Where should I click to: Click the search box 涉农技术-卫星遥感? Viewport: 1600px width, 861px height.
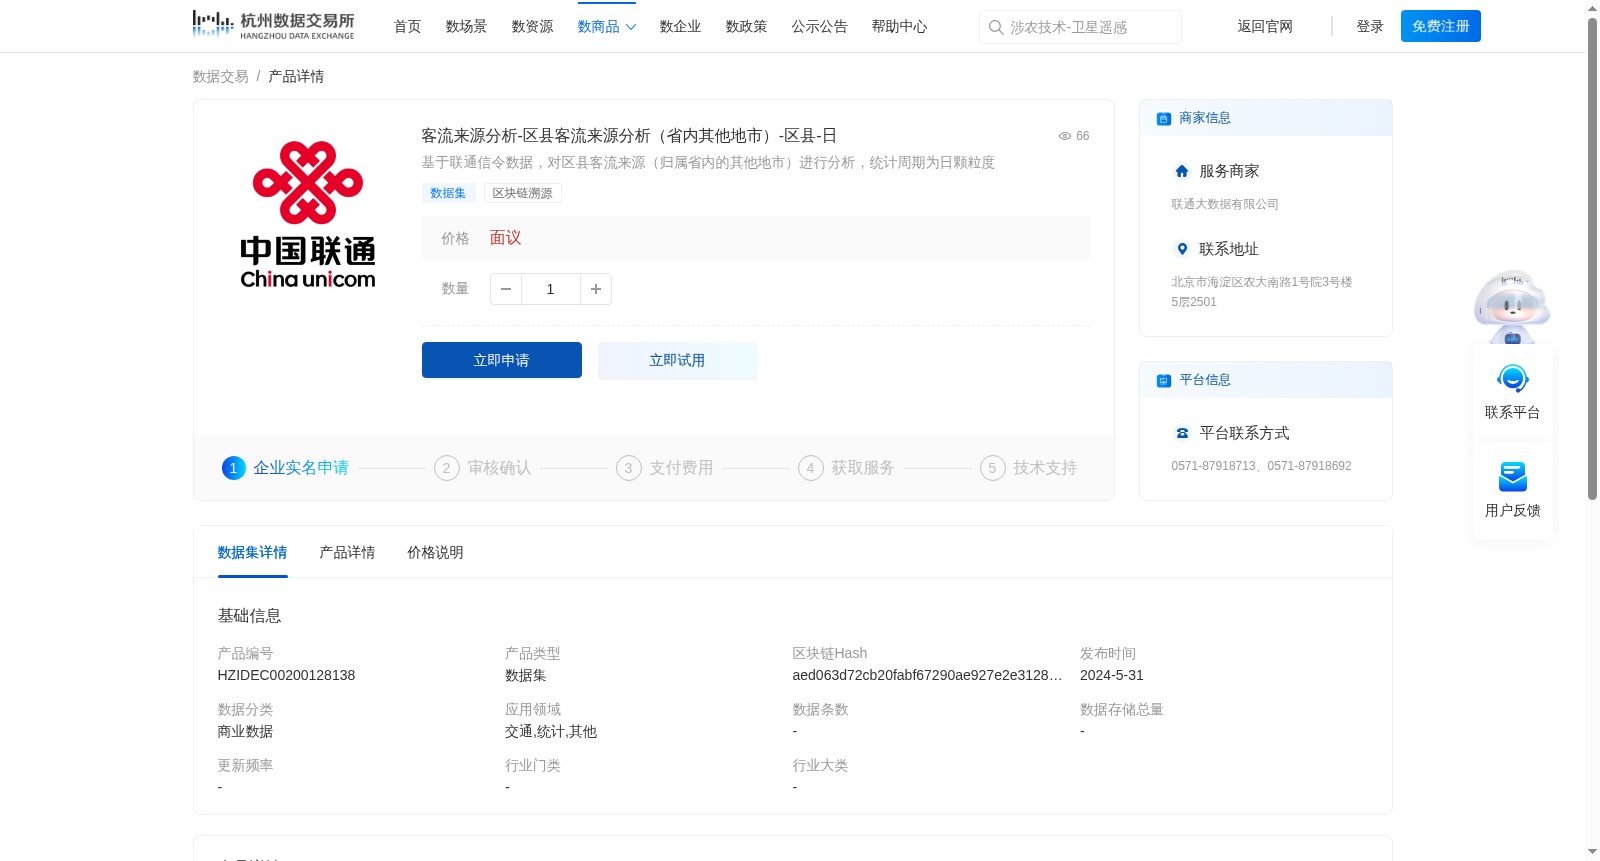click(x=1080, y=27)
